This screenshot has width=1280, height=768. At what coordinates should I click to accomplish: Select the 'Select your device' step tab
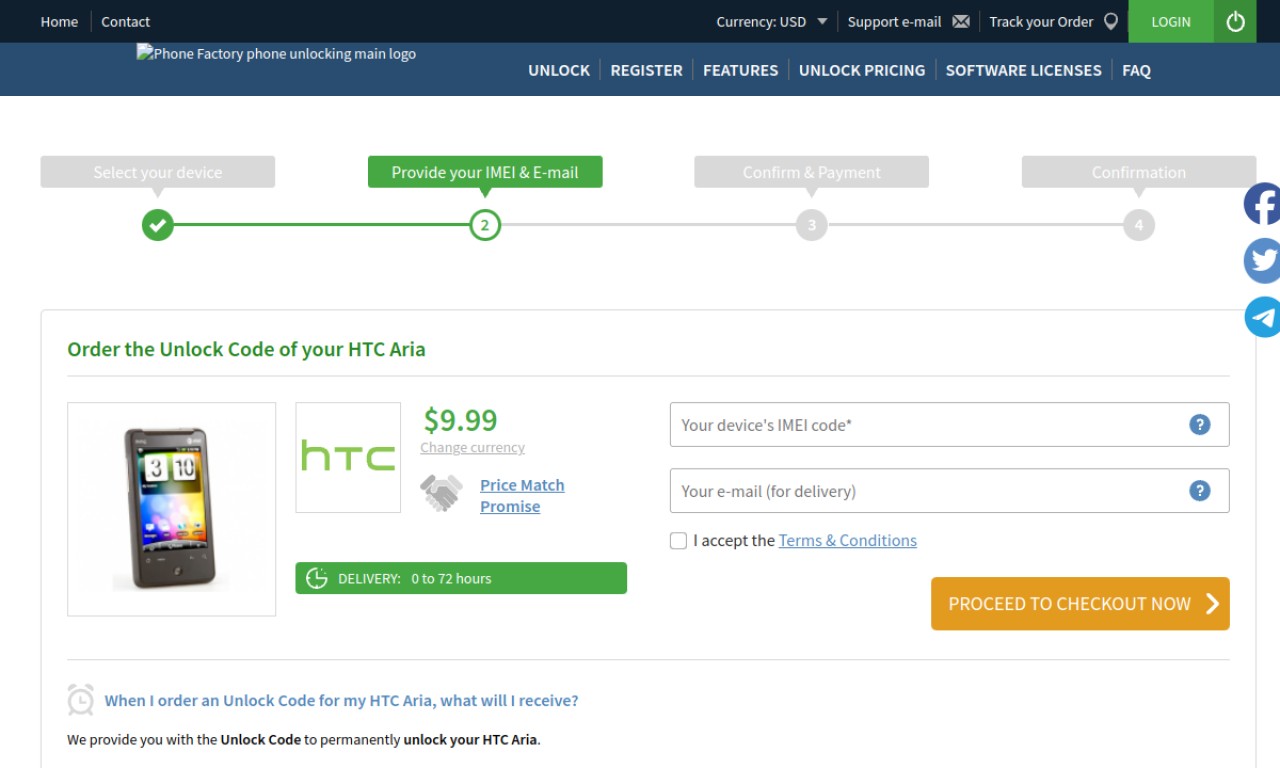click(157, 172)
